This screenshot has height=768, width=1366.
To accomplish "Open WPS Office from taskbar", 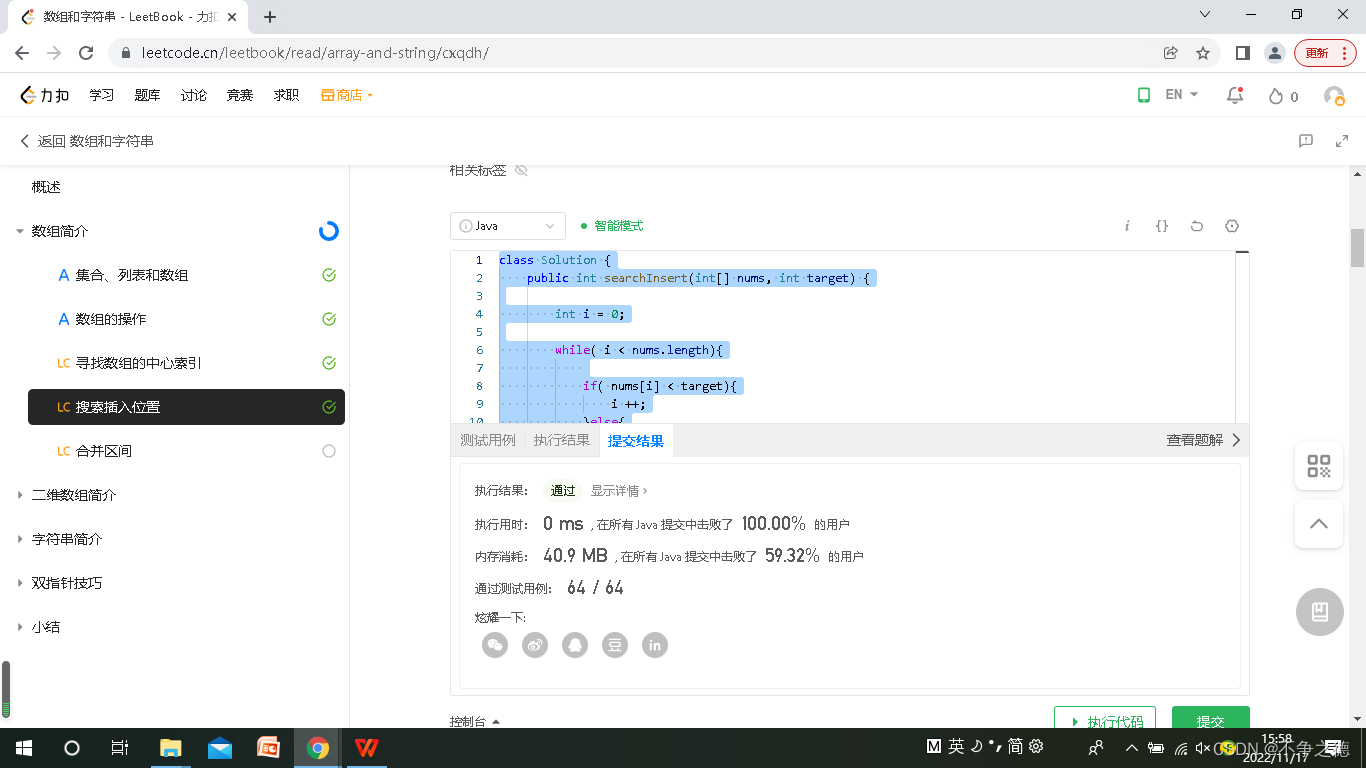I will click(367, 747).
